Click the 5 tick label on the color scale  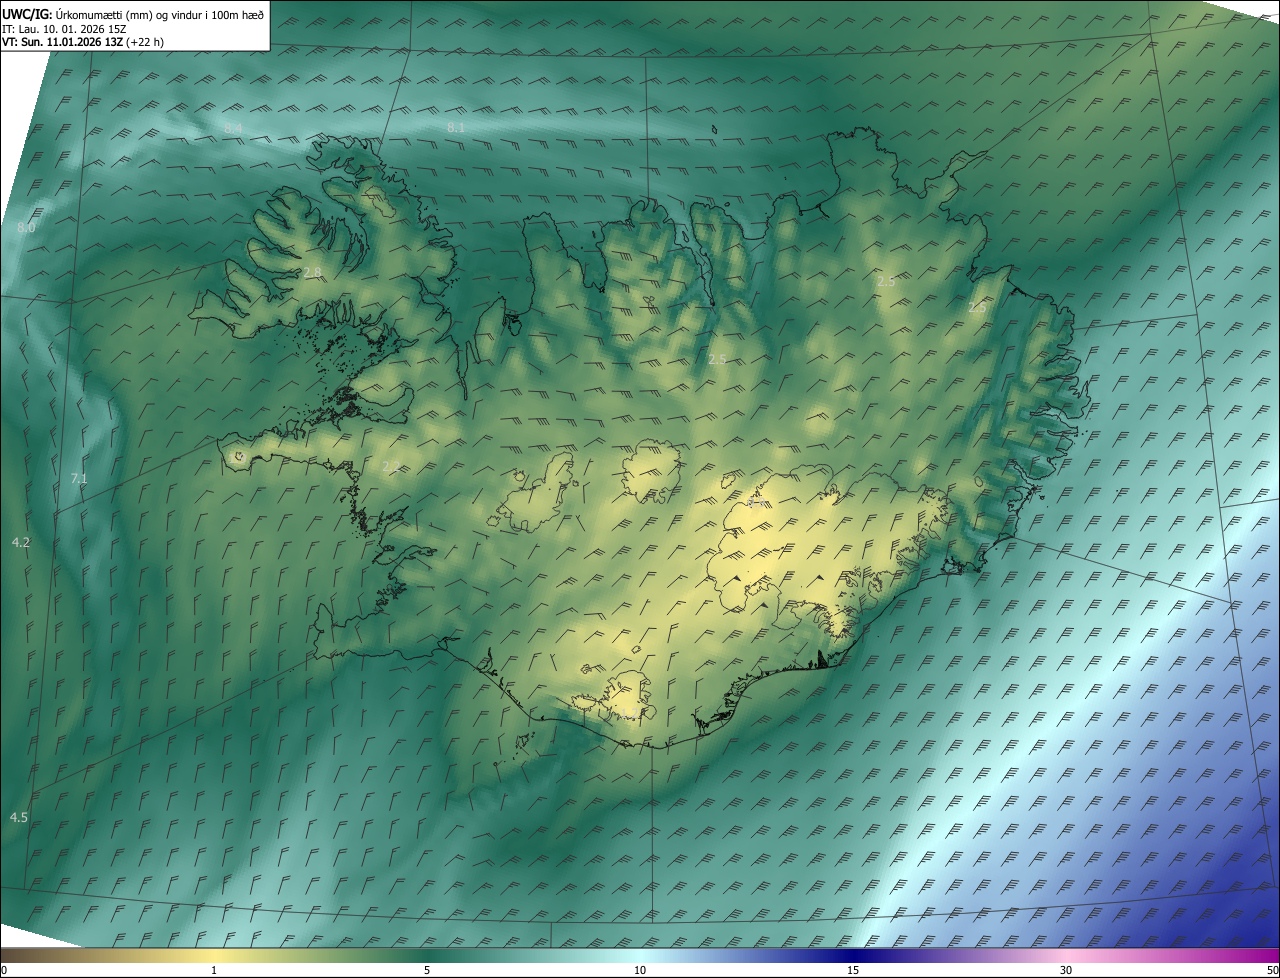tap(427, 970)
